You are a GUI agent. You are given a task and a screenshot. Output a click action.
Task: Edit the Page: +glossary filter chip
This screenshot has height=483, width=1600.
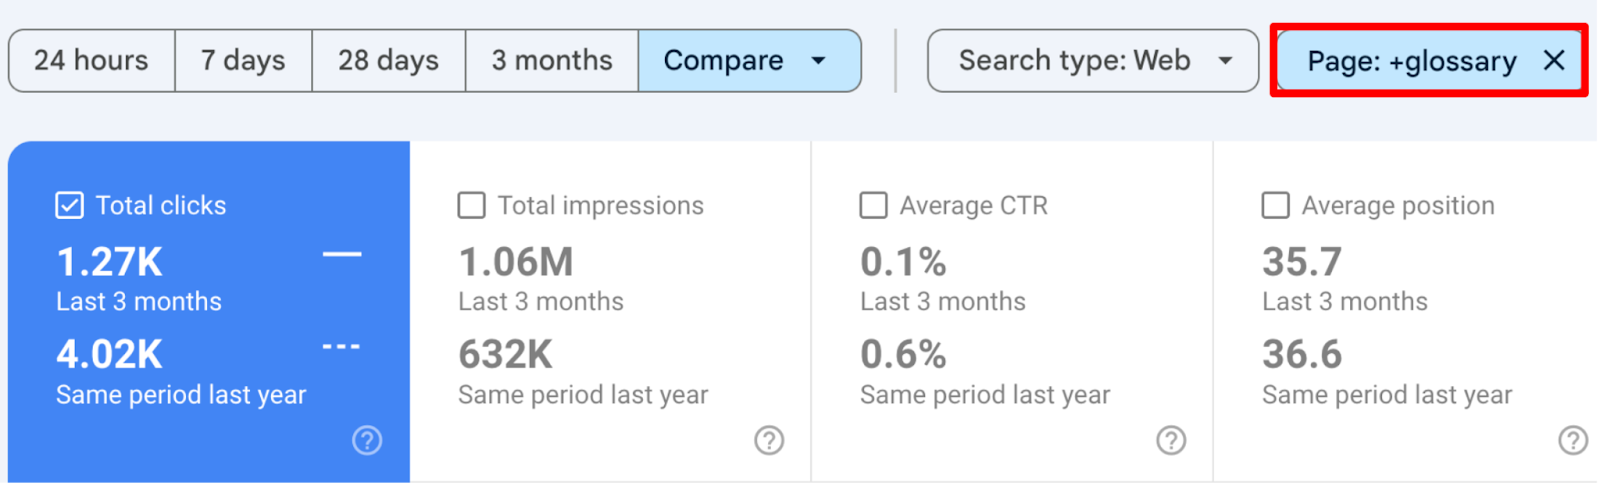pyautogui.click(x=1411, y=61)
